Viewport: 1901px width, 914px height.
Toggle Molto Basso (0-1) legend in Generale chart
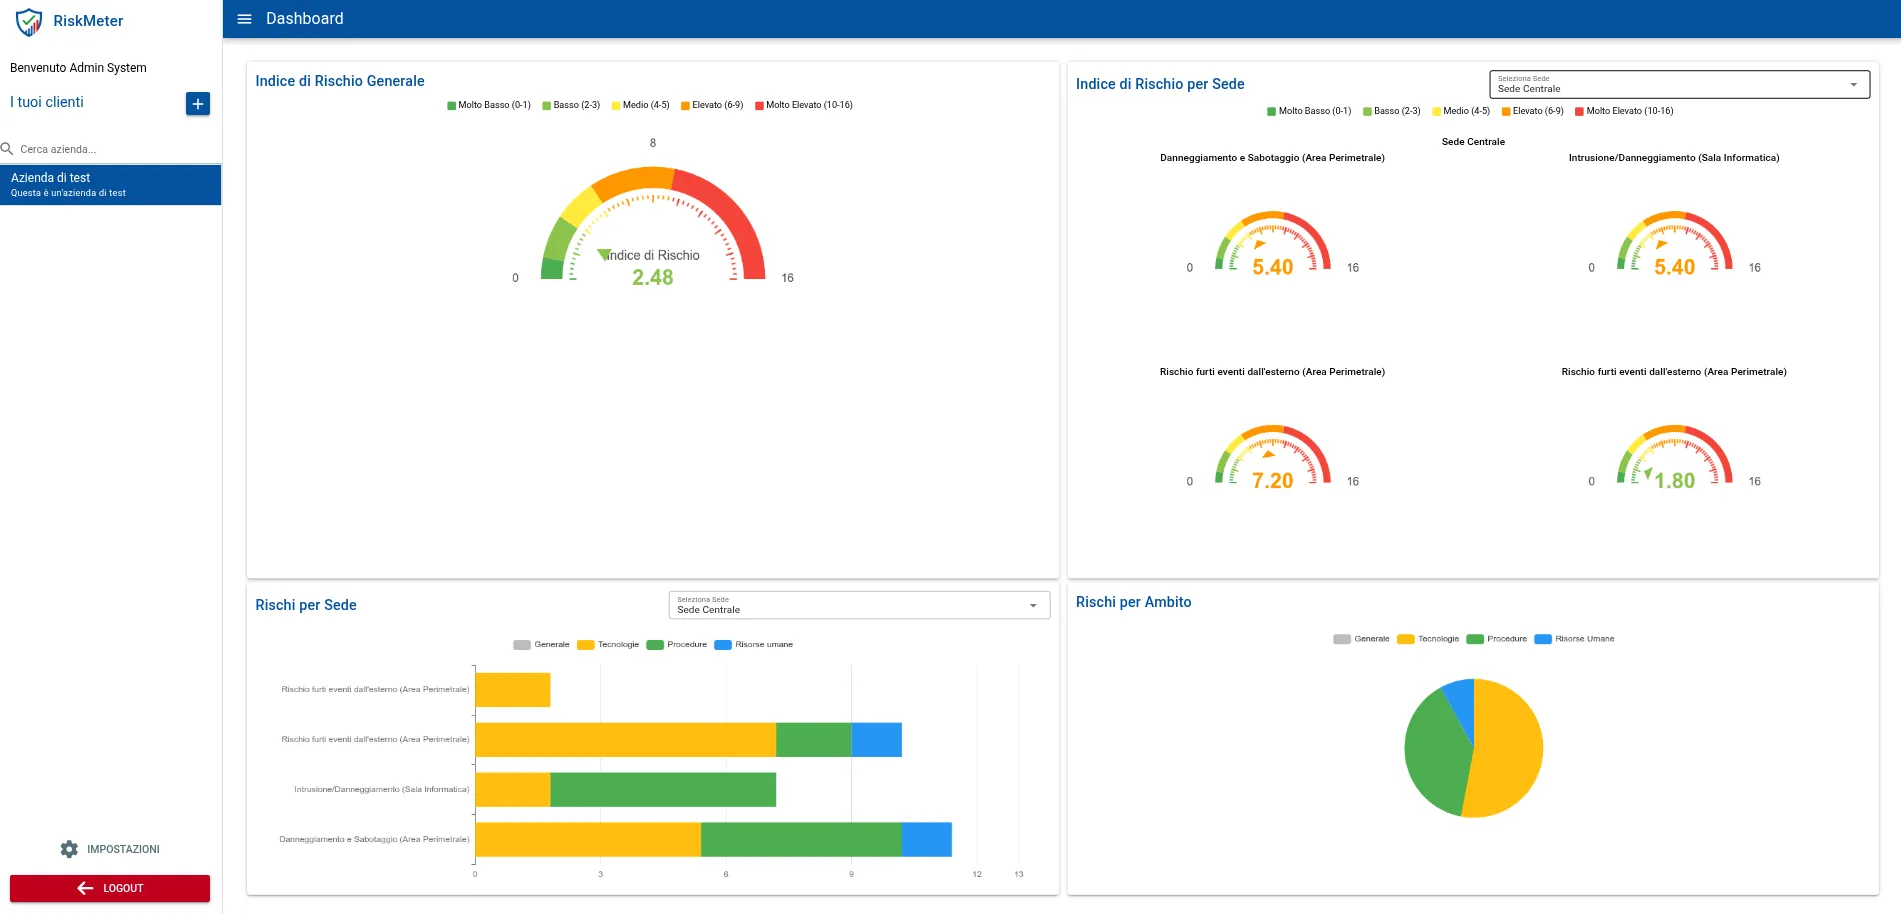pos(489,105)
